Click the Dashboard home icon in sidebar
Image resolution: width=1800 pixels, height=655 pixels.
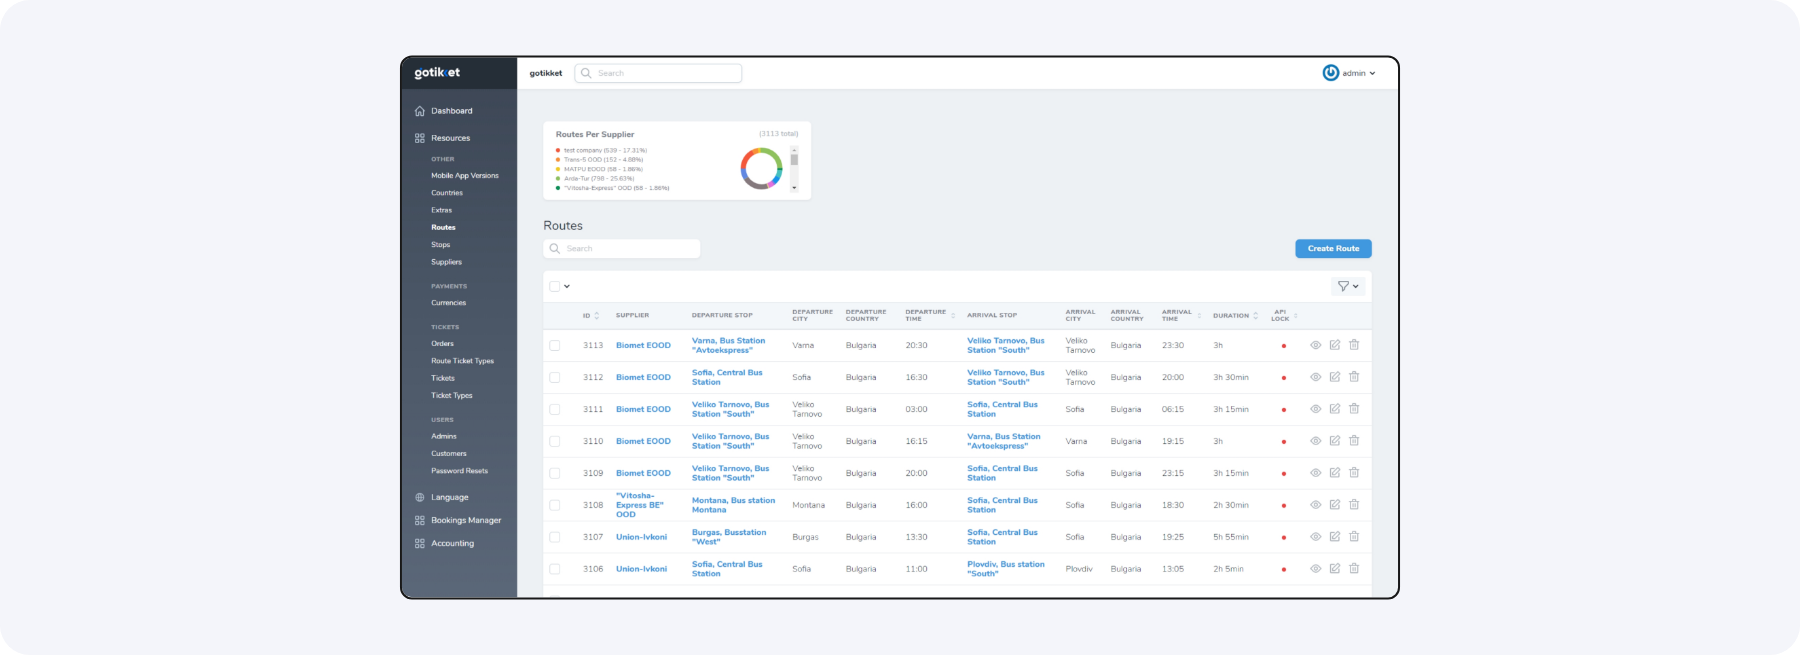pos(420,111)
